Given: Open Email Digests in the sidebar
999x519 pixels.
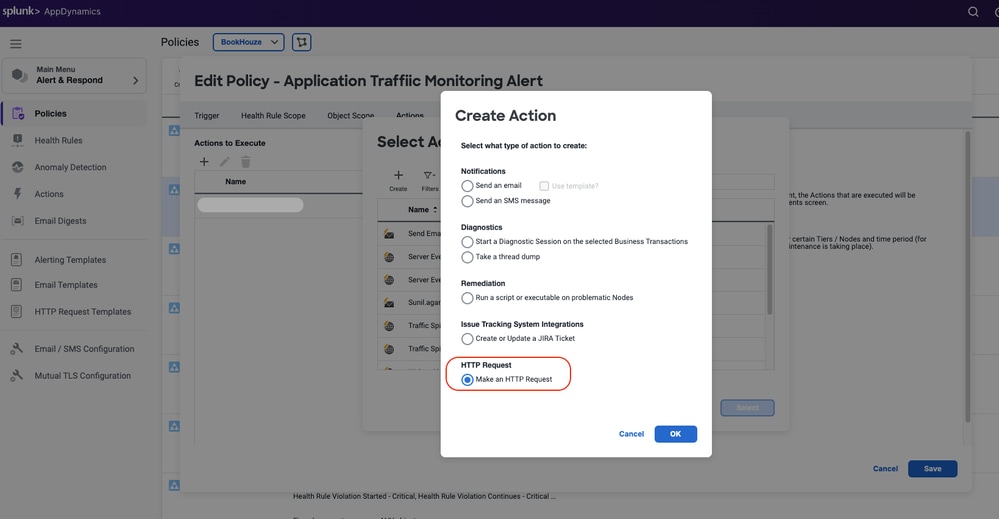Looking at the screenshot, I should click(60, 220).
